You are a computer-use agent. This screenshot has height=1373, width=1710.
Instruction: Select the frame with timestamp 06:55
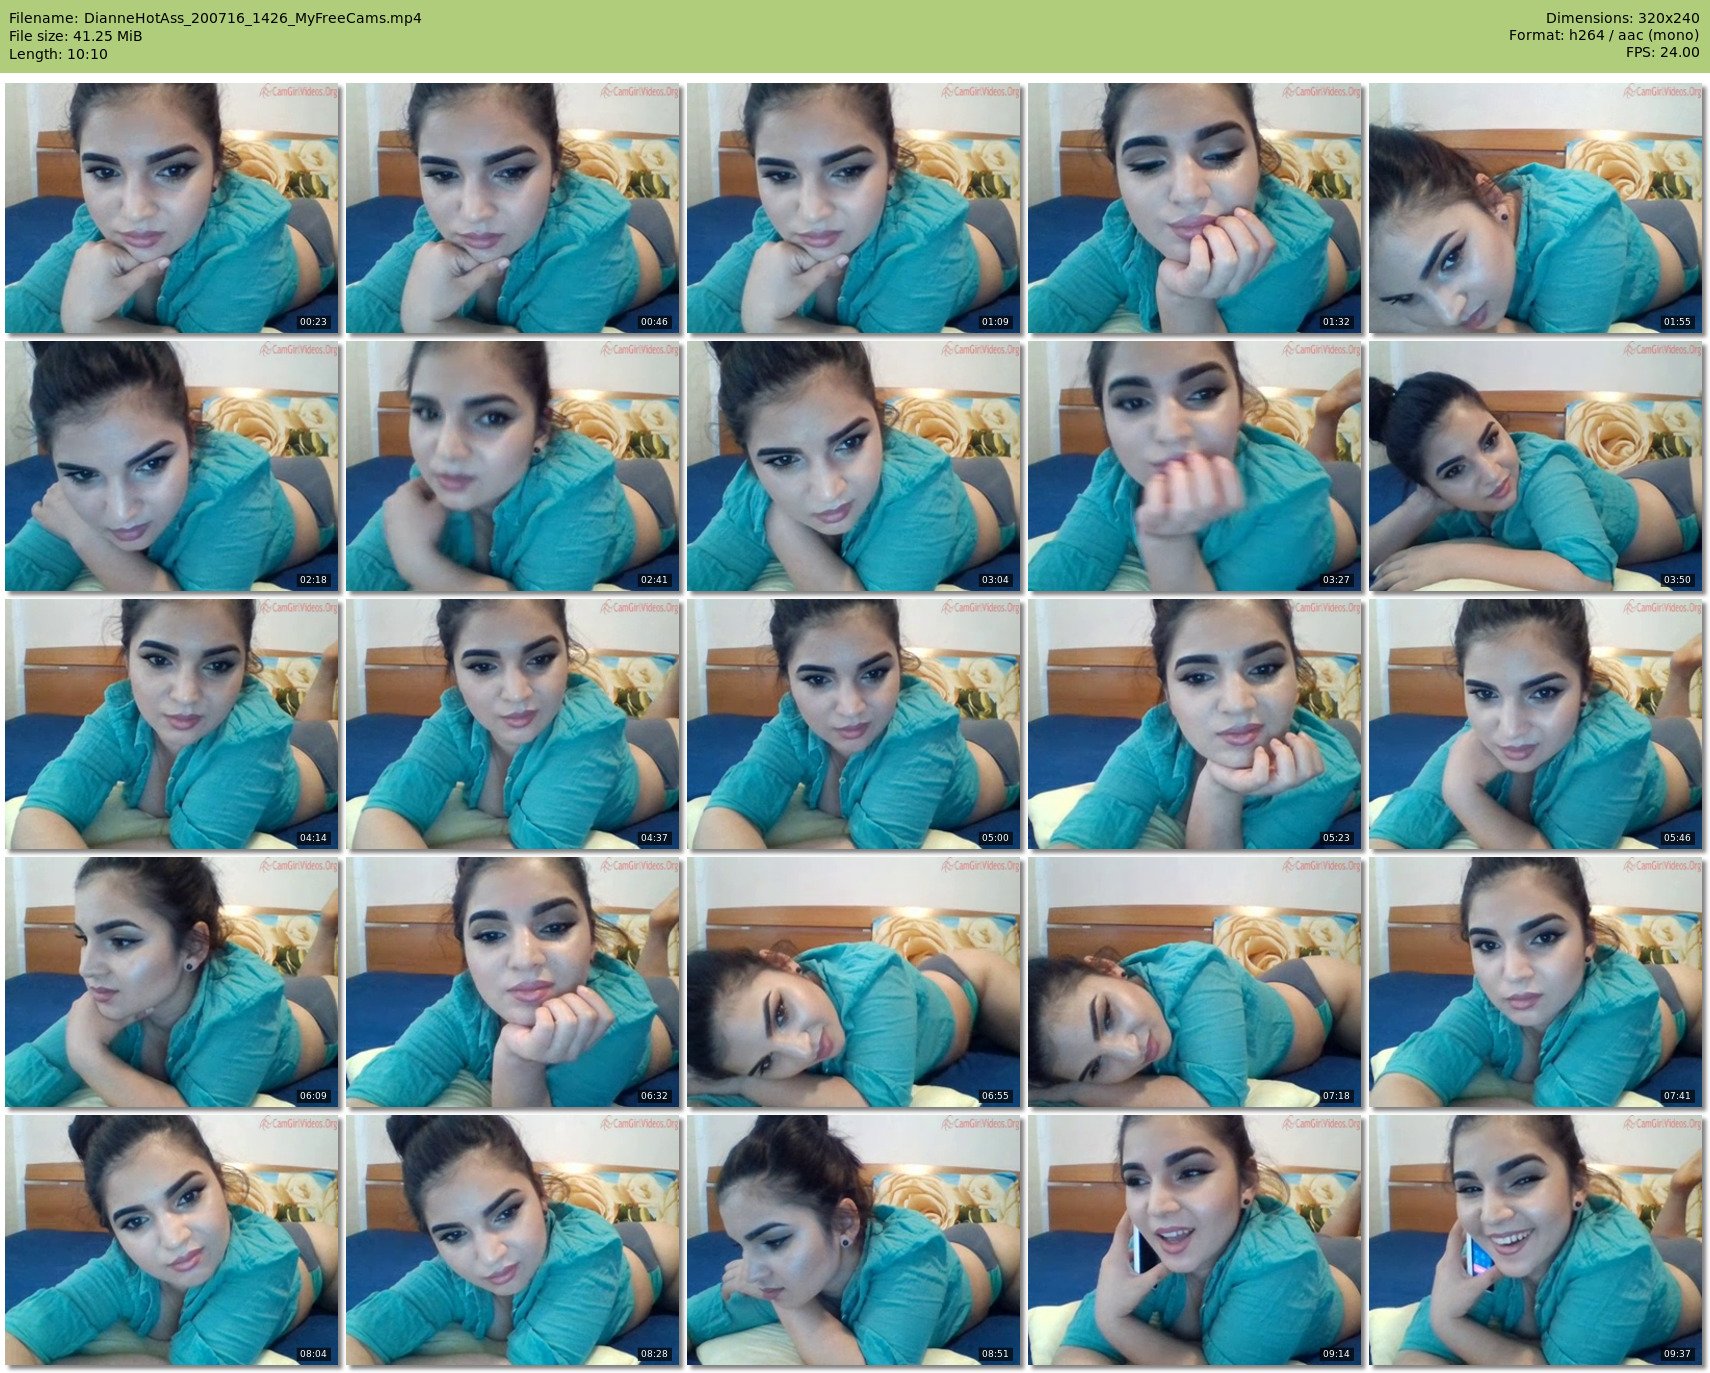click(854, 982)
